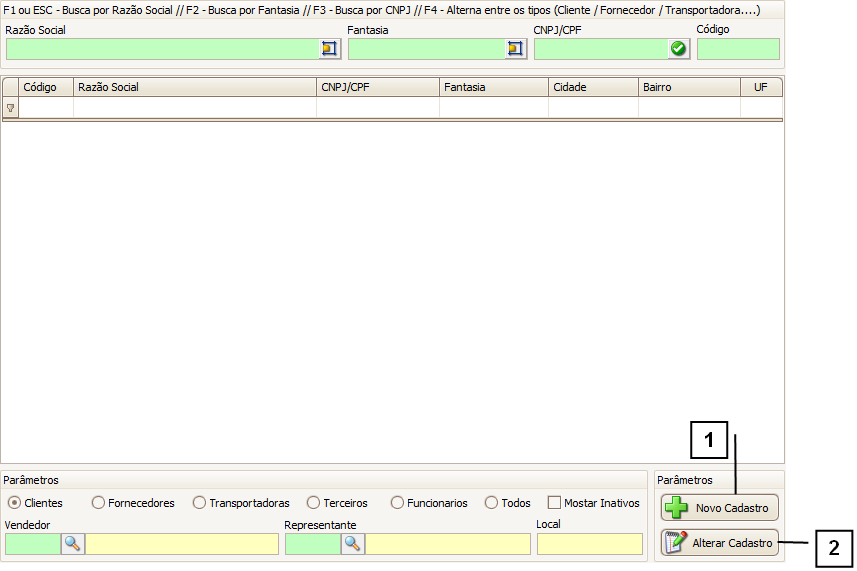Screen dimensions: 857x571
Task: Enable the Mostar Inativos checkbox
Action: pyautogui.click(x=554, y=503)
